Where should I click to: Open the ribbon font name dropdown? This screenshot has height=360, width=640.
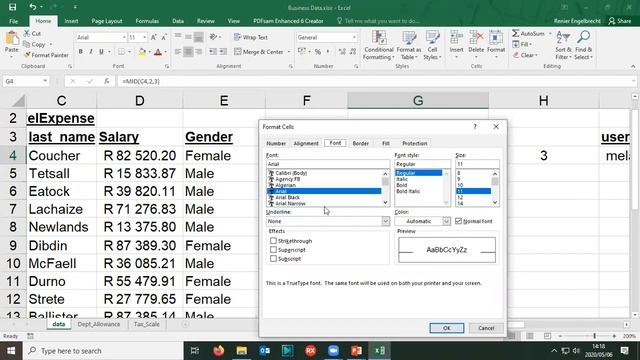click(124, 37)
